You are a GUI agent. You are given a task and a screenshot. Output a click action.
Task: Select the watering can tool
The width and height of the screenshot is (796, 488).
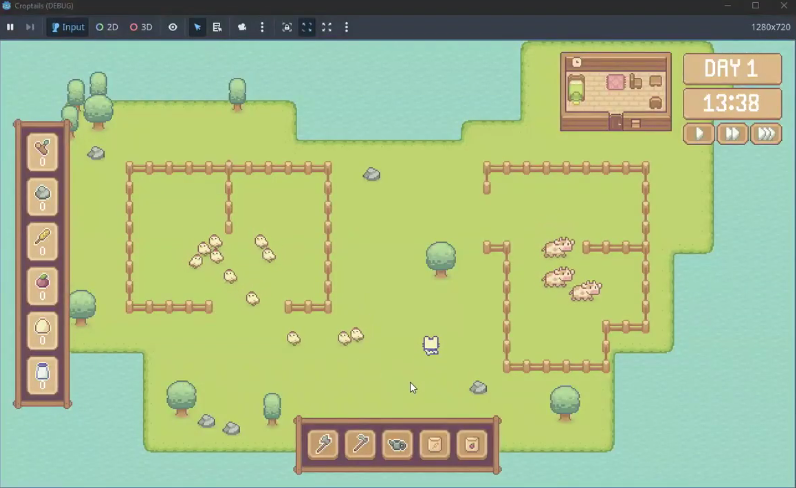[x=397, y=444]
